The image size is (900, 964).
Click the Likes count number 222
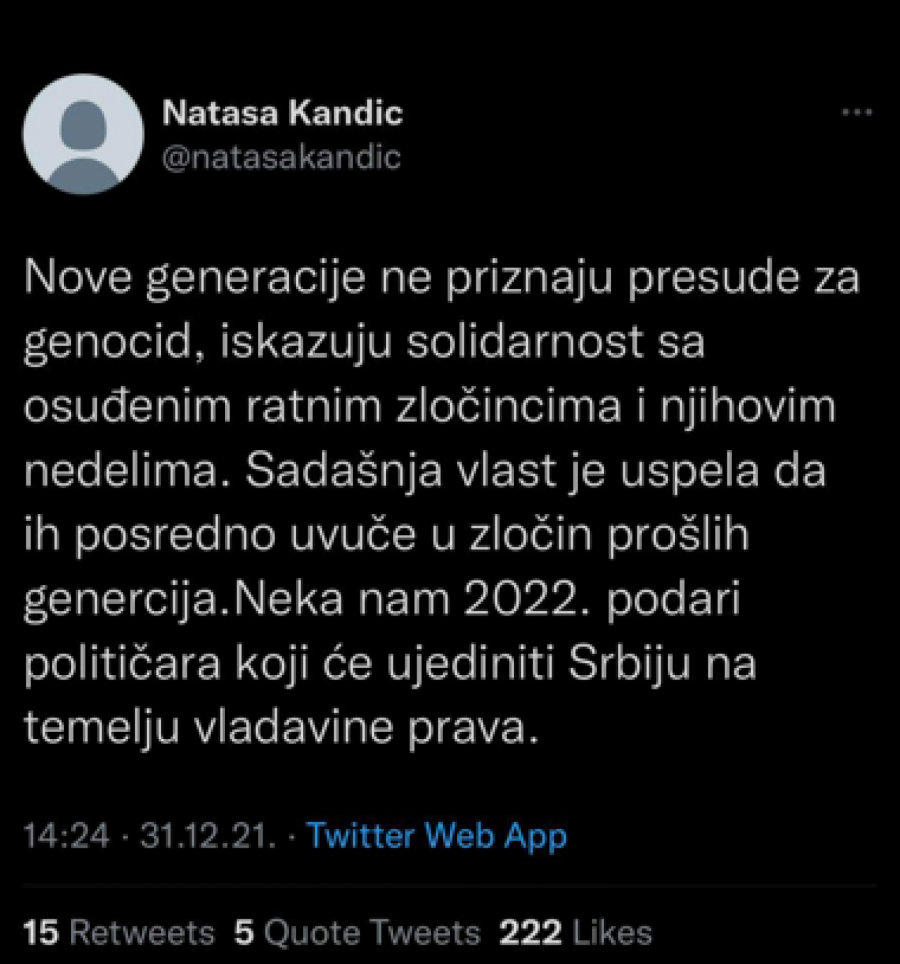click(524, 930)
